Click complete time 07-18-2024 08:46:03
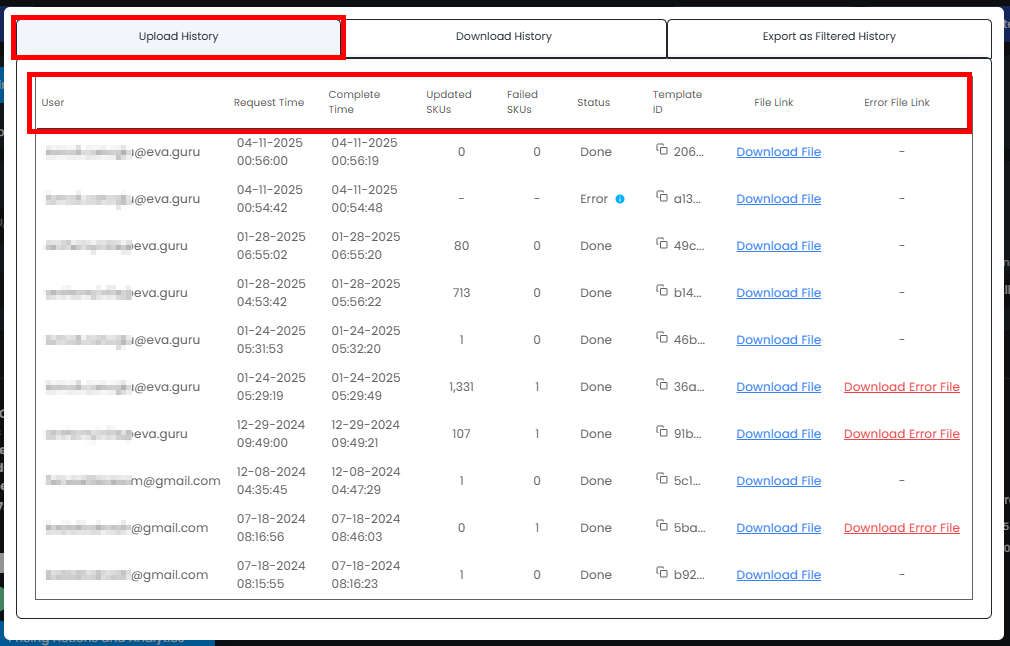This screenshot has width=1010, height=646. coord(366,528)
